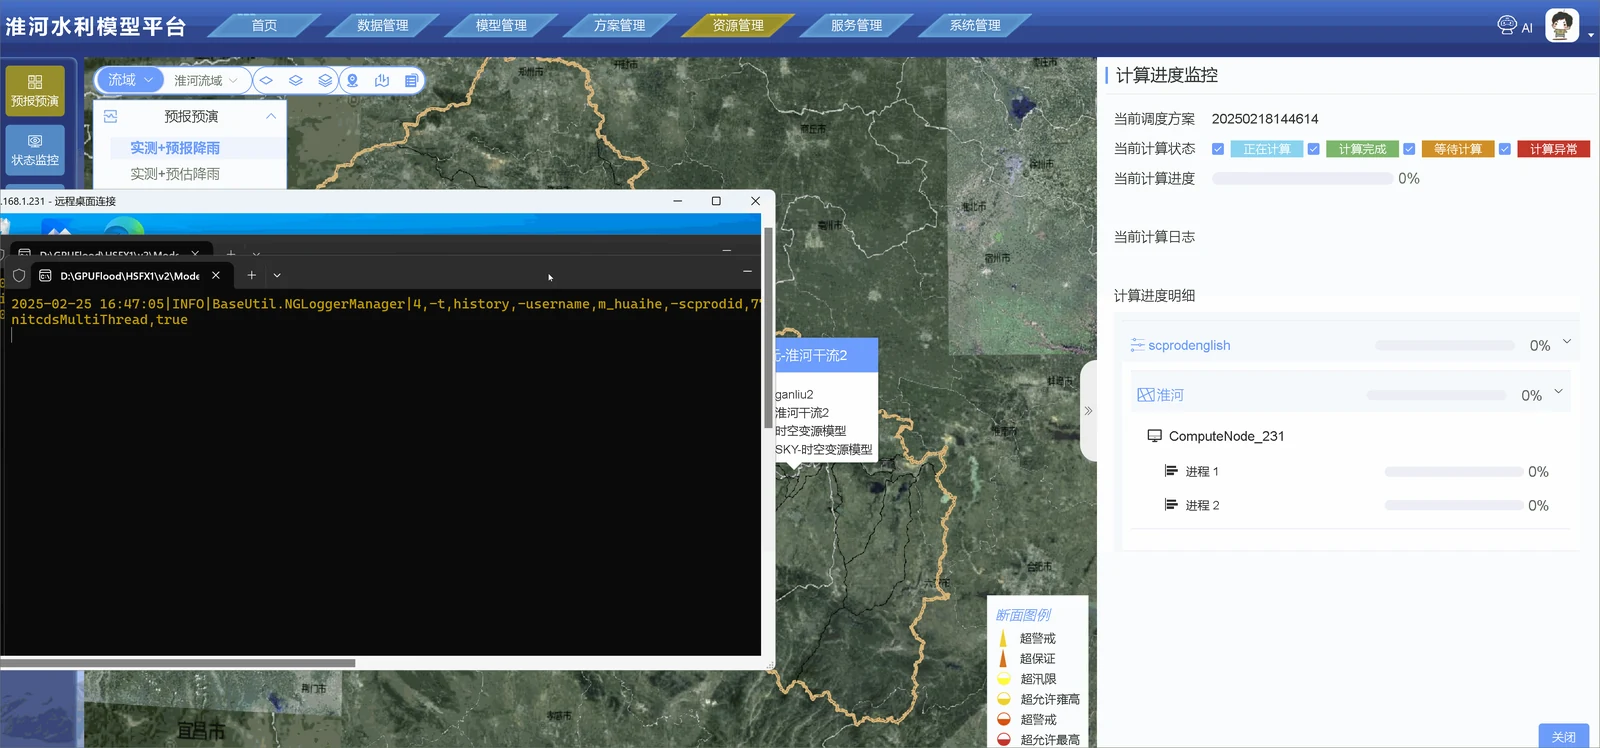Collapse the scprodenglish progress row
This screenshot has width=1600, height=748.
[1567, 342]
